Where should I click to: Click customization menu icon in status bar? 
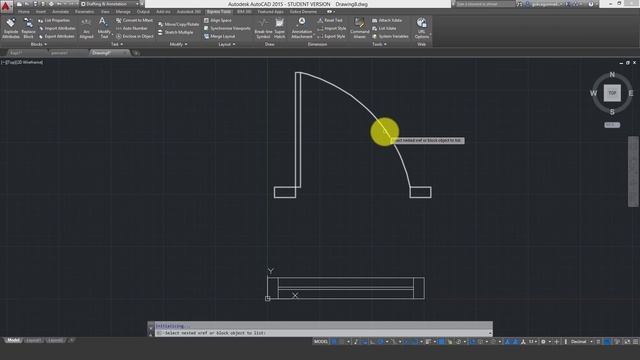pos(635,342)
